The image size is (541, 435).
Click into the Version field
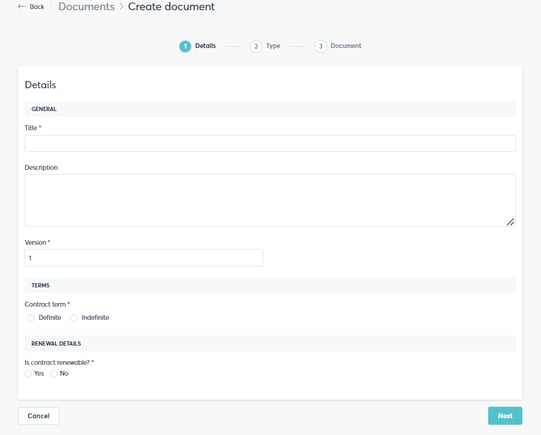(144, 258)
